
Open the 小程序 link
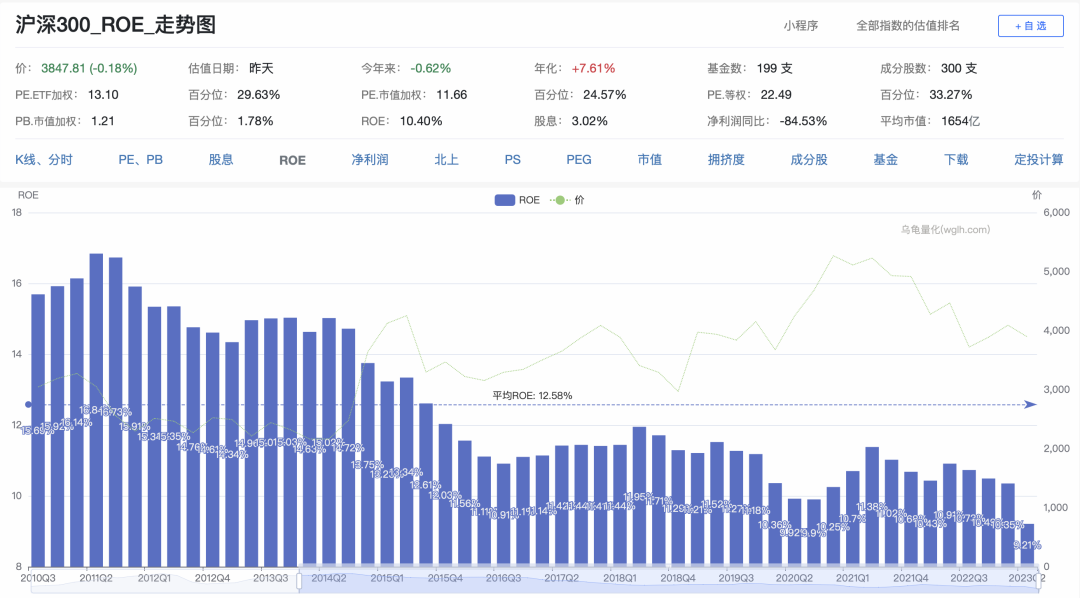pyautogui.click(x=800, y=26)
